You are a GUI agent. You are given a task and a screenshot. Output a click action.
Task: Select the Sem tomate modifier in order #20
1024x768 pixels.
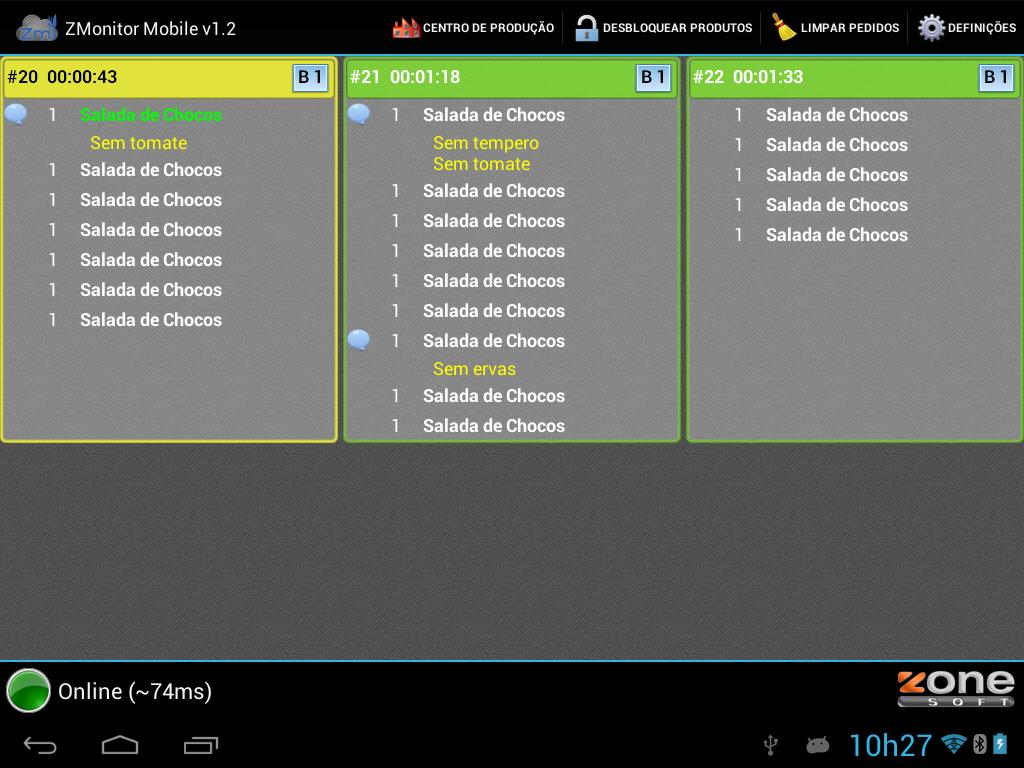pos(138,143)
